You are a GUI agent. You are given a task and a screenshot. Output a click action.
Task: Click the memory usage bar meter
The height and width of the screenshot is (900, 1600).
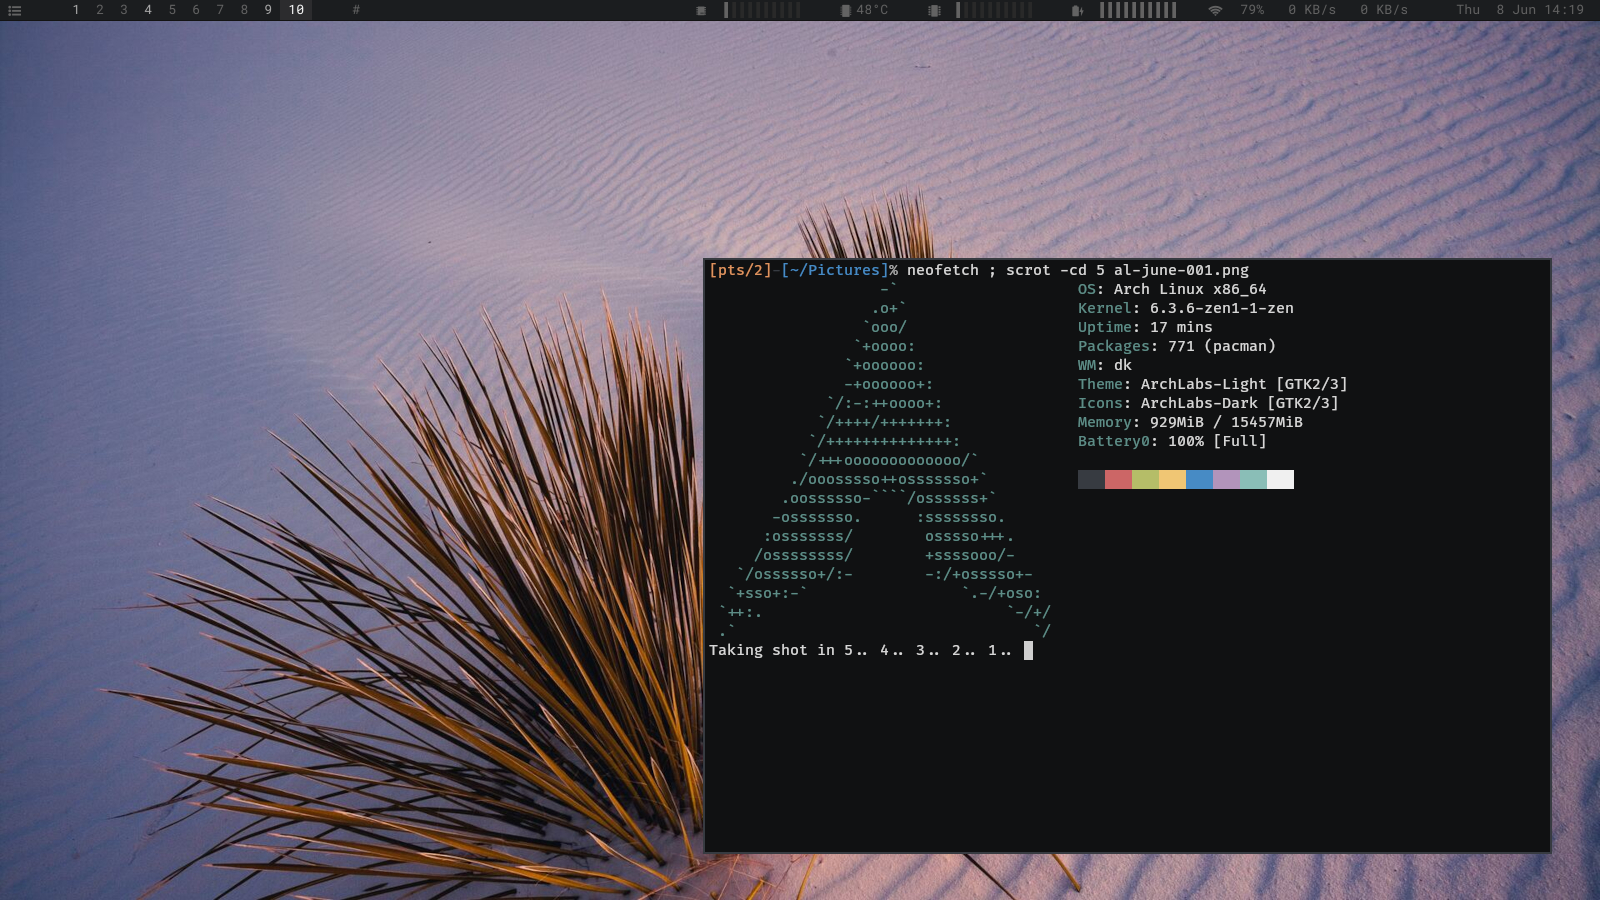click(x=994, y=10)
